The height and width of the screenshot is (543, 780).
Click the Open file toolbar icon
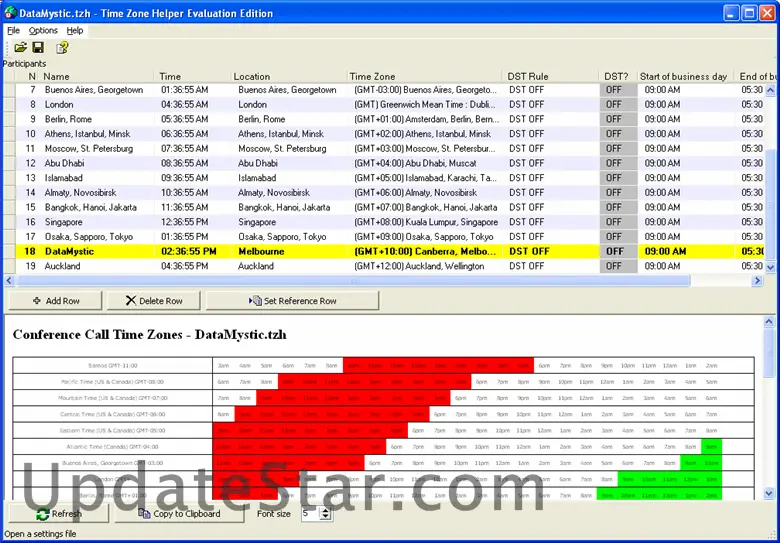tap(20, 48)
